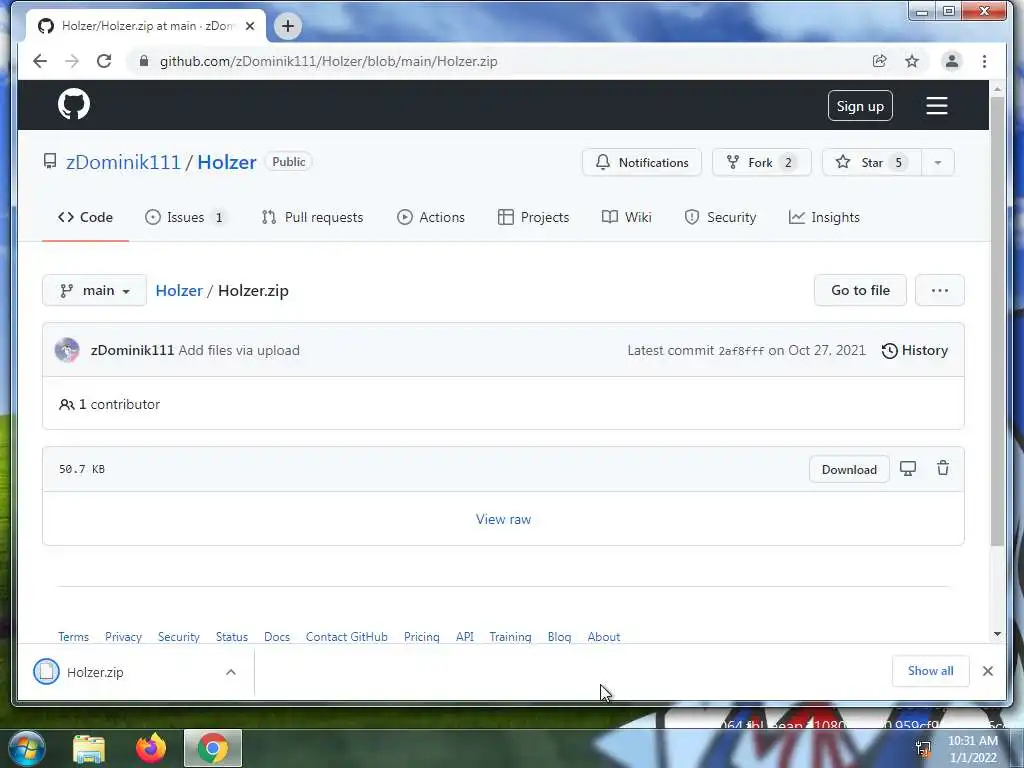The image size is (1024, 768).
Task: Go back with browser back arrow
Action: [x=40, y=61]
